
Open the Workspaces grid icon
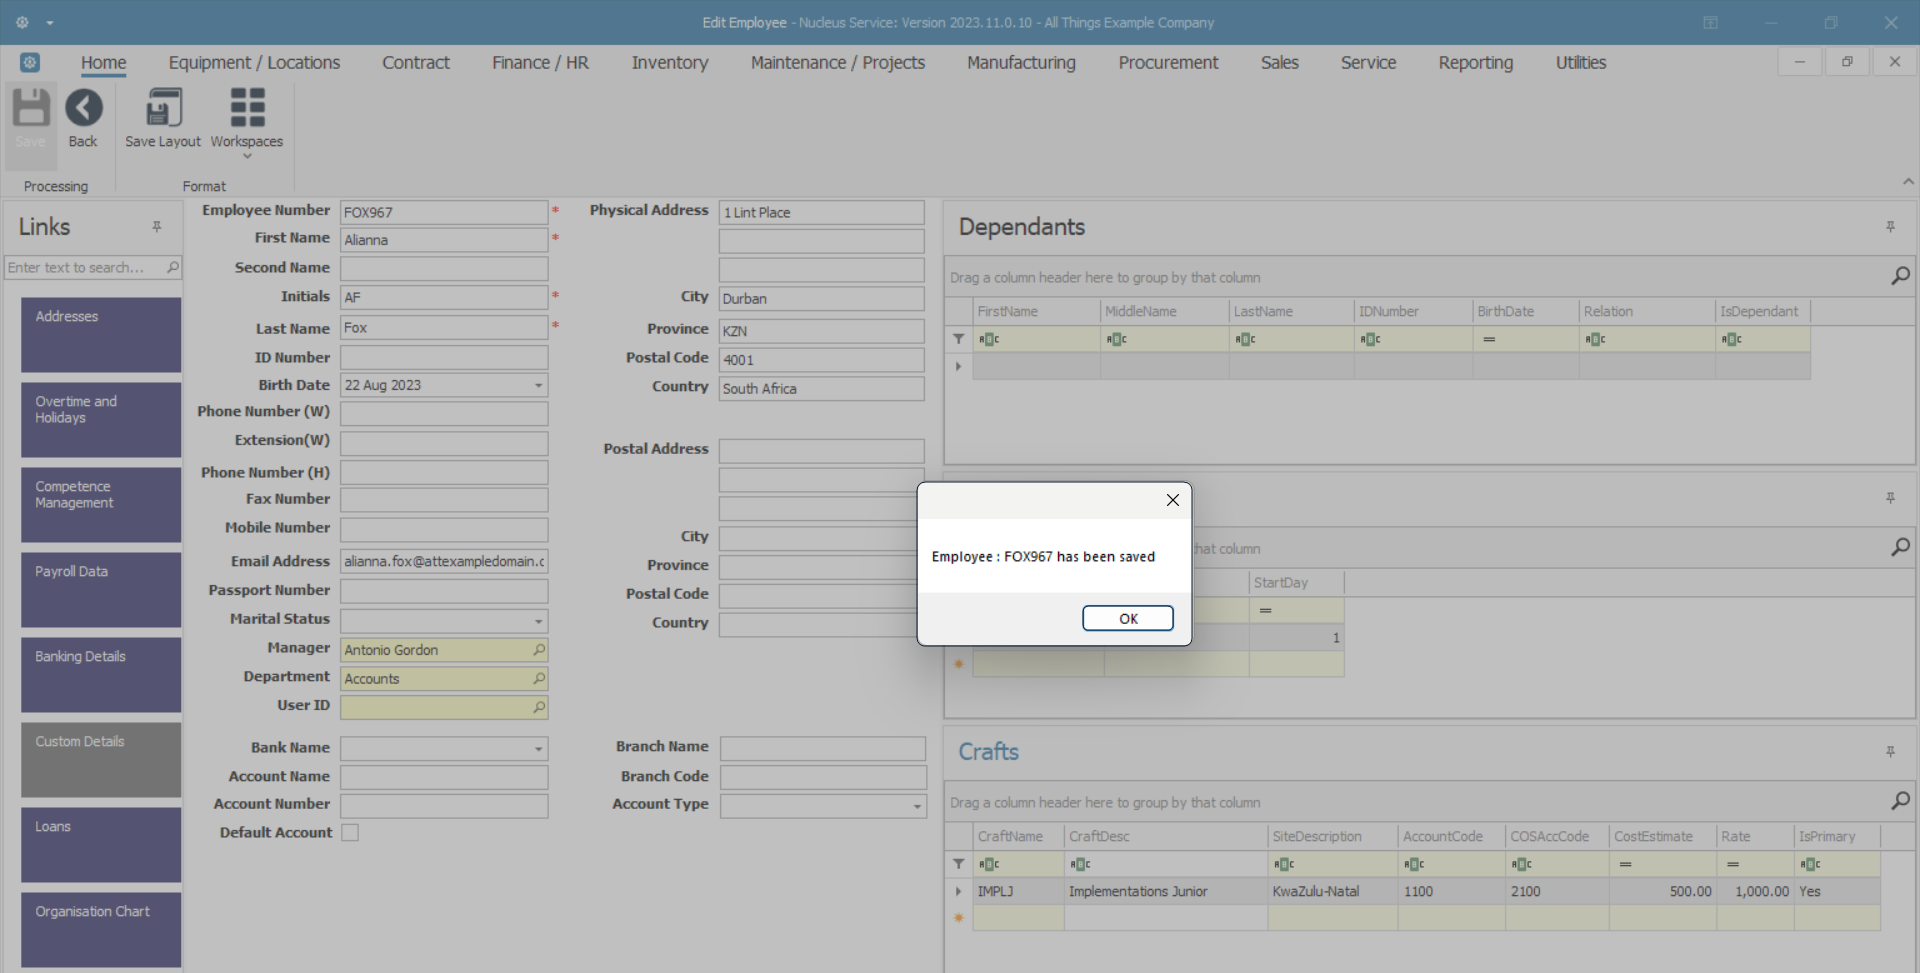(x=247, y=108)
